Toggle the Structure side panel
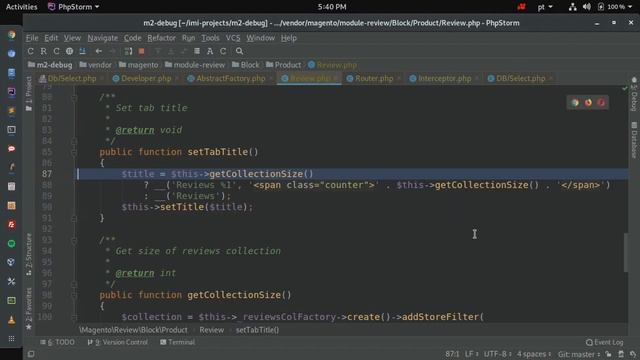Image resolution: width=640 pixels, height=360 pixels. pyautogui.click(x=29, y=255)
